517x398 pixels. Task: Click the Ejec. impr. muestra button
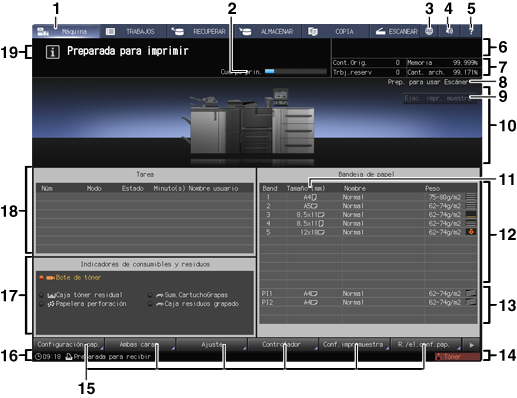pos(439,98)
